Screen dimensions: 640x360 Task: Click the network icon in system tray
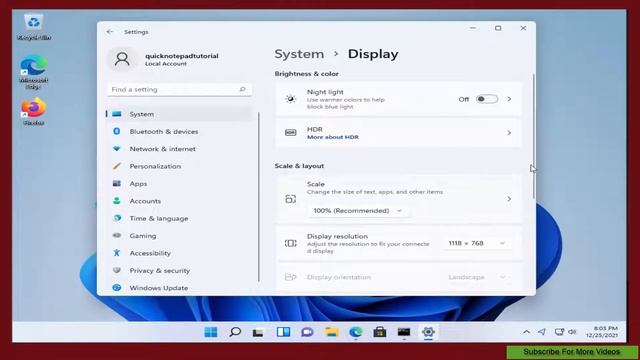pyautogui.click(x=559, y=332)
